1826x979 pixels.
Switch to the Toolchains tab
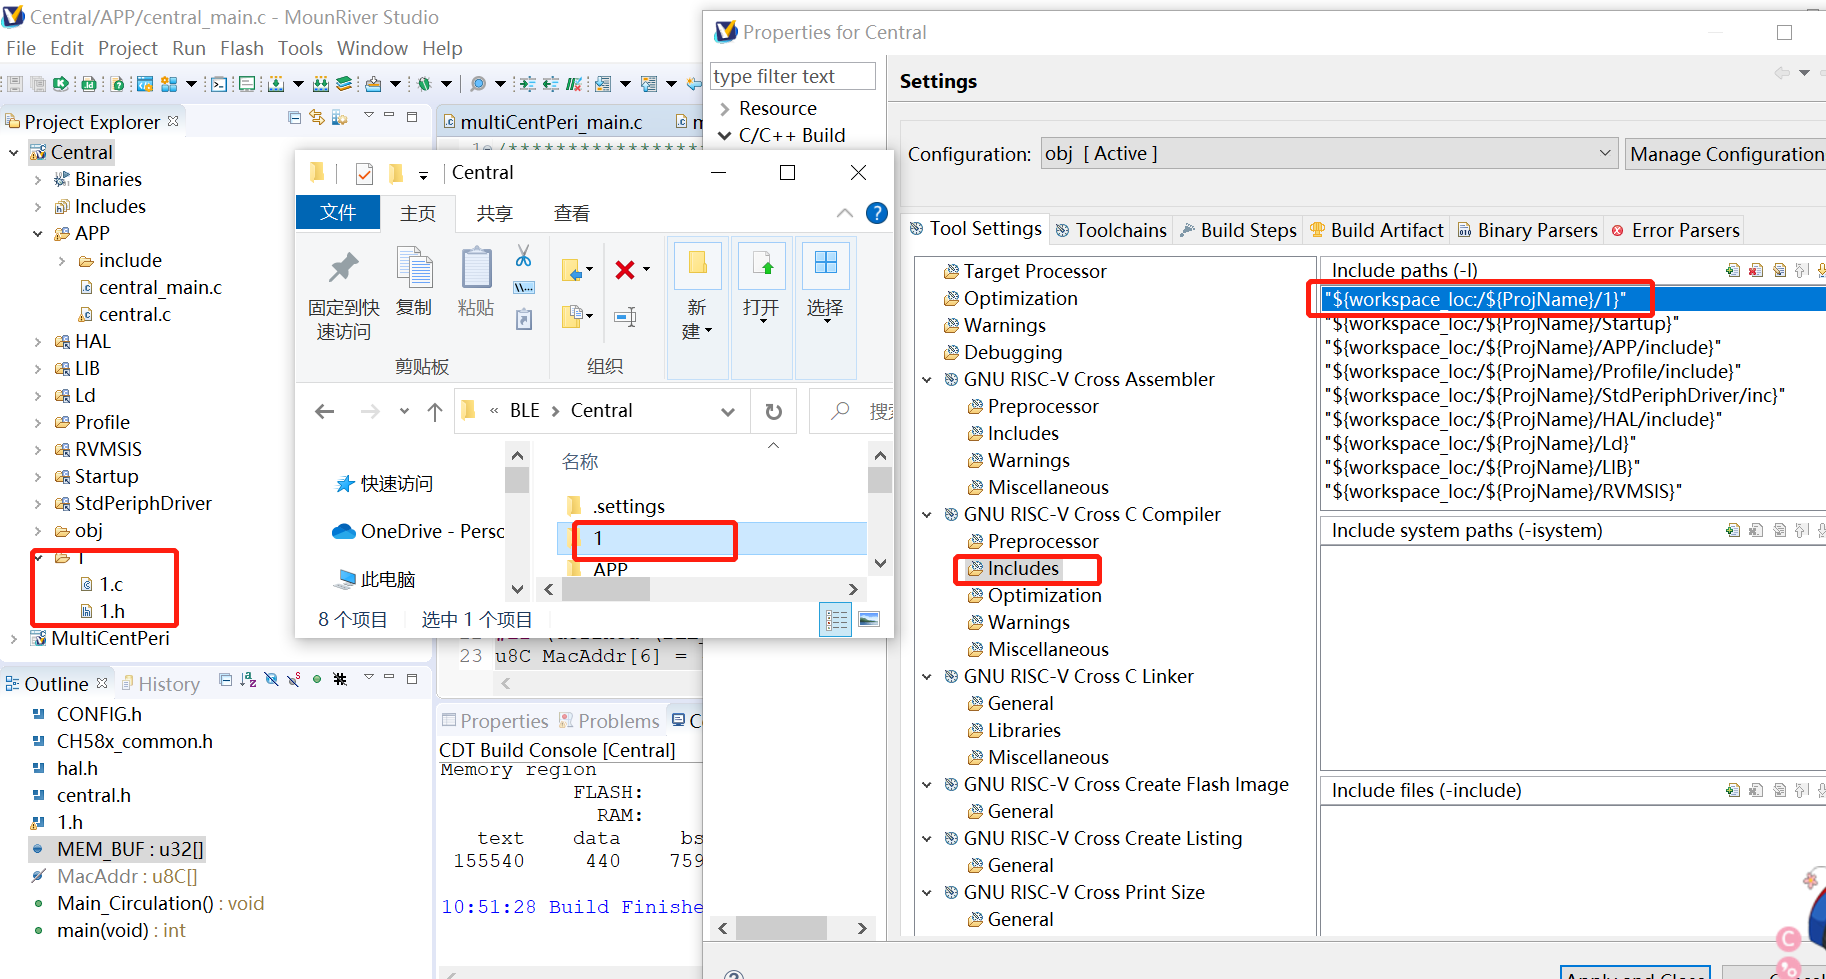point(1110,230)
